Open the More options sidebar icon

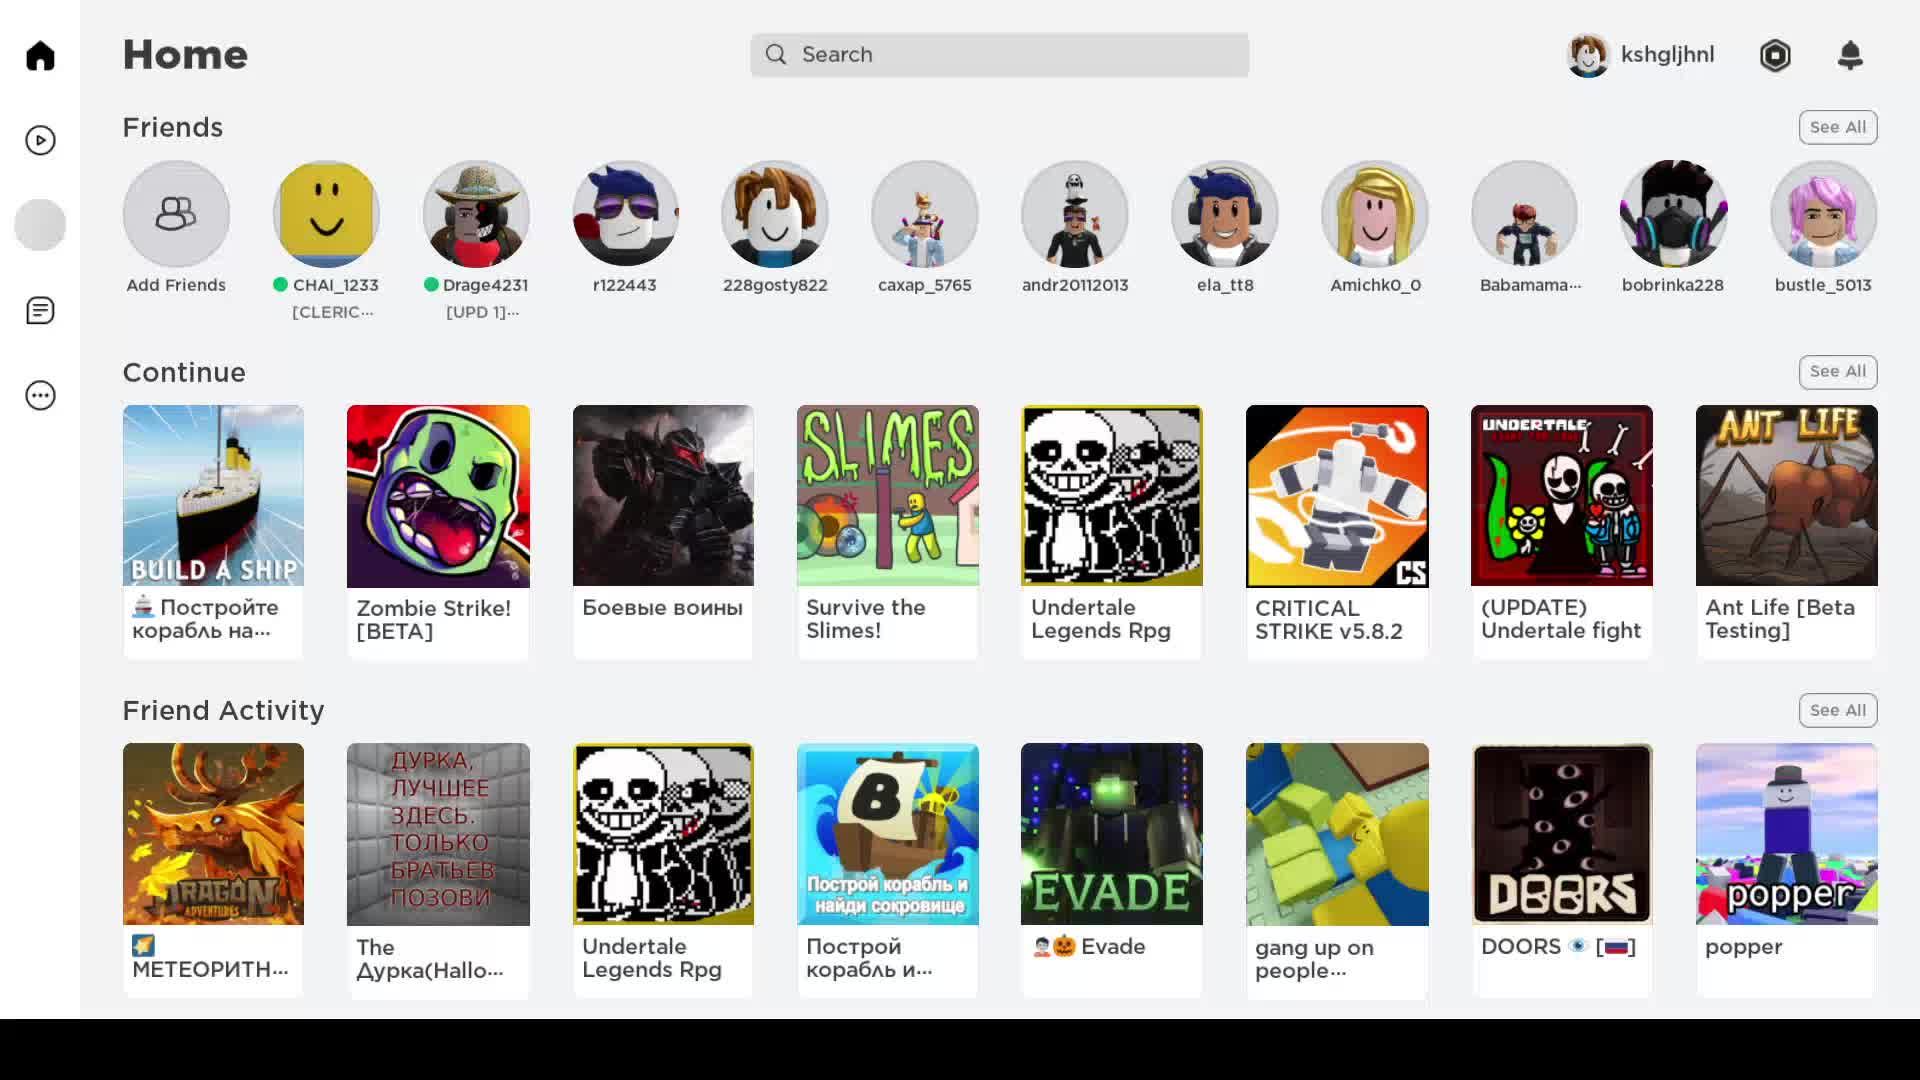pos(40,395)
